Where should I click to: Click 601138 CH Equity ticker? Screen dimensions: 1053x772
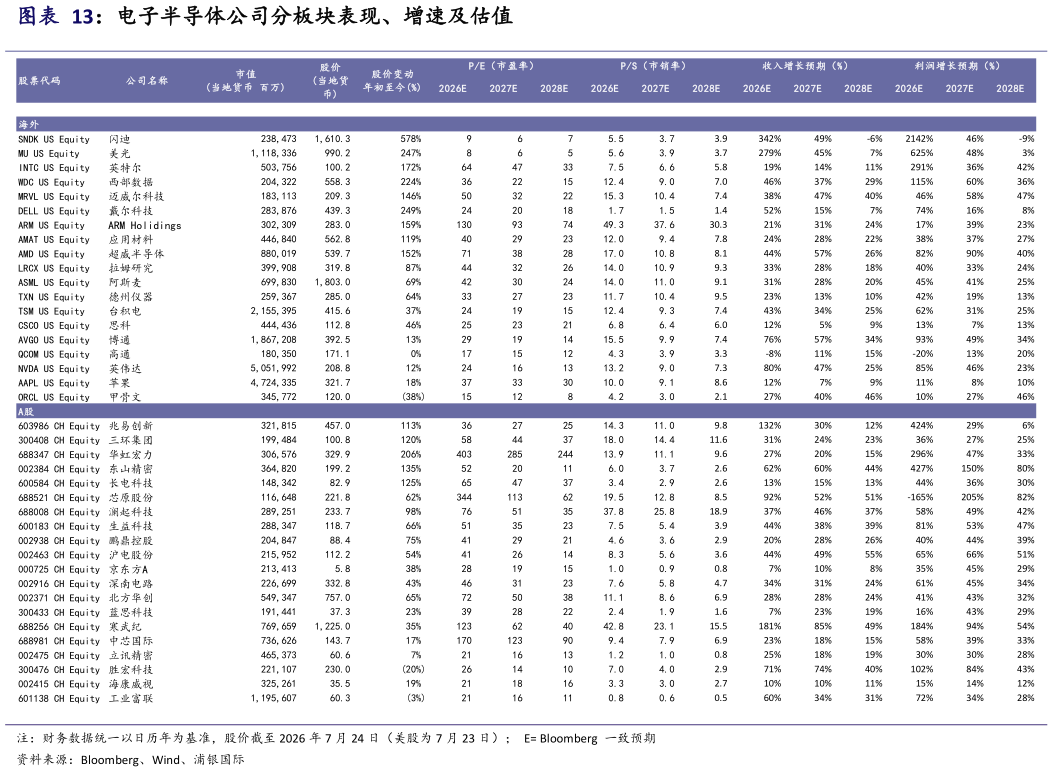(59, 699)
